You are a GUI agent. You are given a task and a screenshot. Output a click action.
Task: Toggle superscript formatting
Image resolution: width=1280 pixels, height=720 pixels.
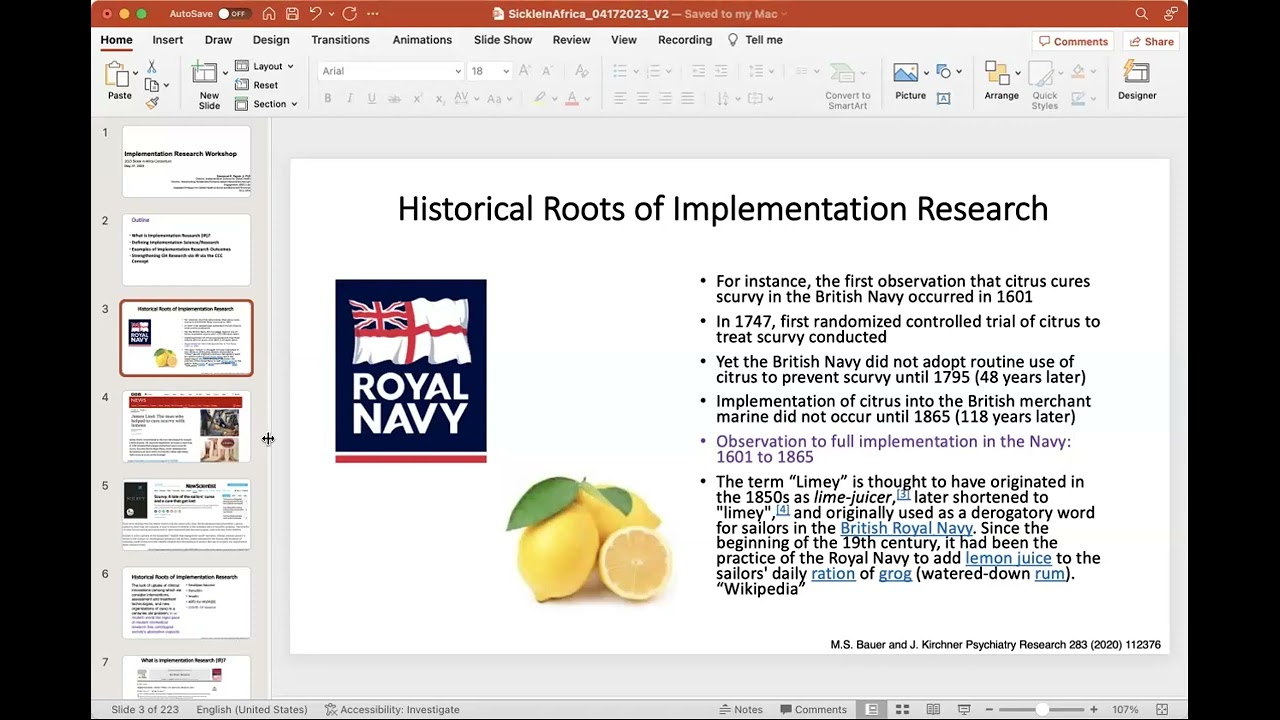click(x=417, y=98)
